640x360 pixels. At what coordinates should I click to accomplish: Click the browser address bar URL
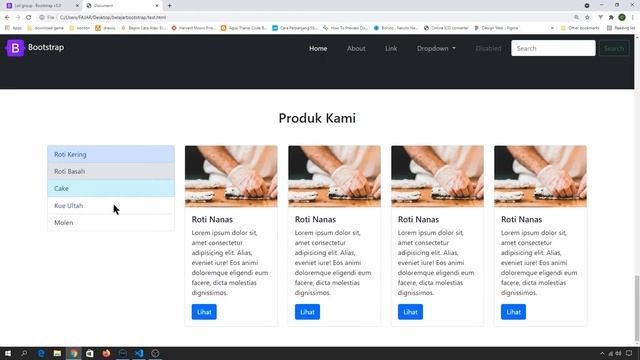pos(113,18)
